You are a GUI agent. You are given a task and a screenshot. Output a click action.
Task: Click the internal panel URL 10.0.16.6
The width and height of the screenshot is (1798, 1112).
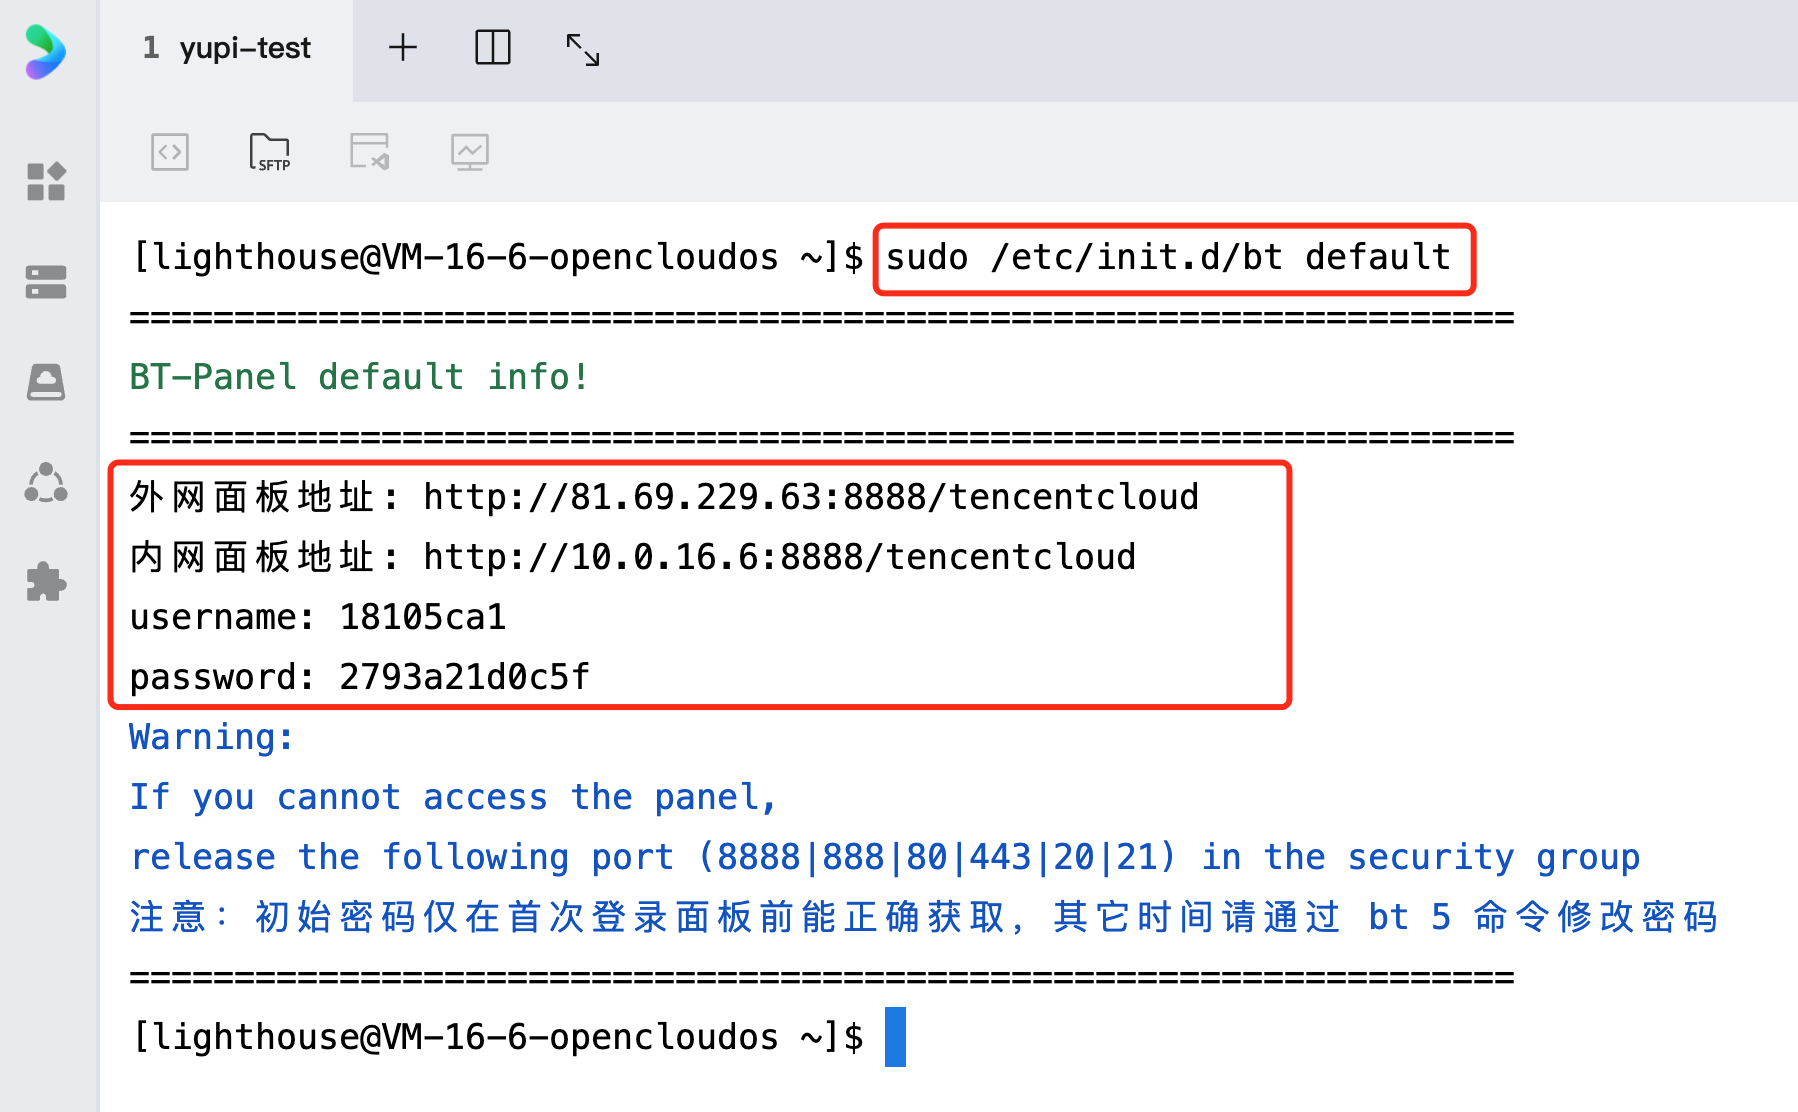click(x=779, y=557)
